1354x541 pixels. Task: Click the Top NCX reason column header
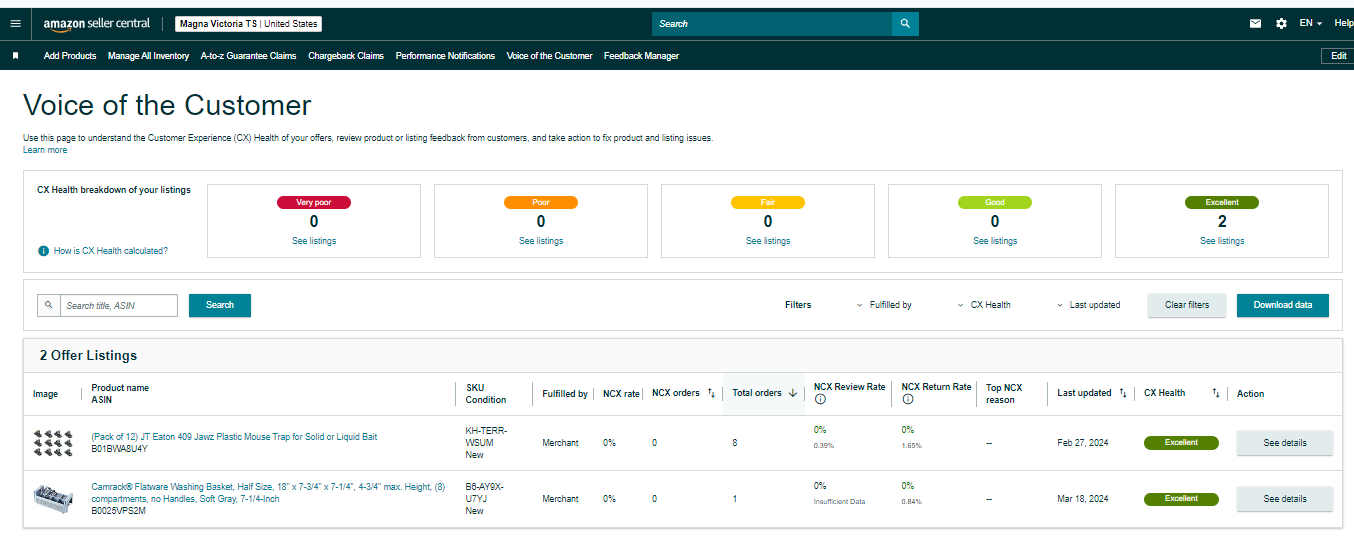1004,394
